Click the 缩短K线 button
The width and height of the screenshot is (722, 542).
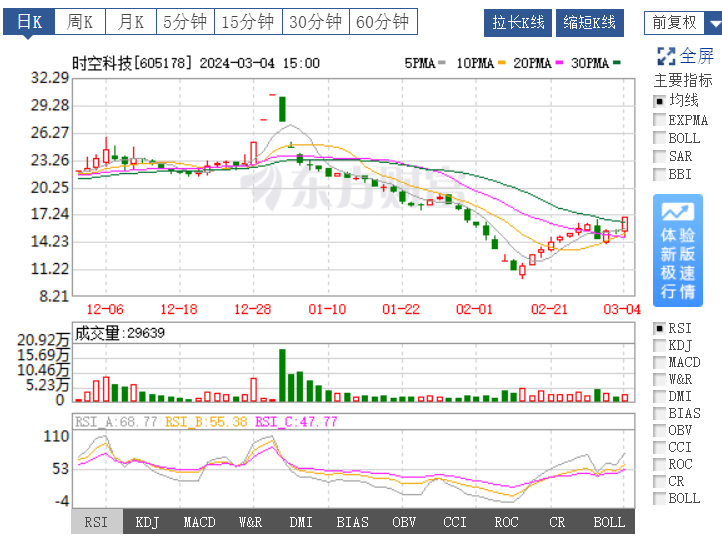coord(589,23)
